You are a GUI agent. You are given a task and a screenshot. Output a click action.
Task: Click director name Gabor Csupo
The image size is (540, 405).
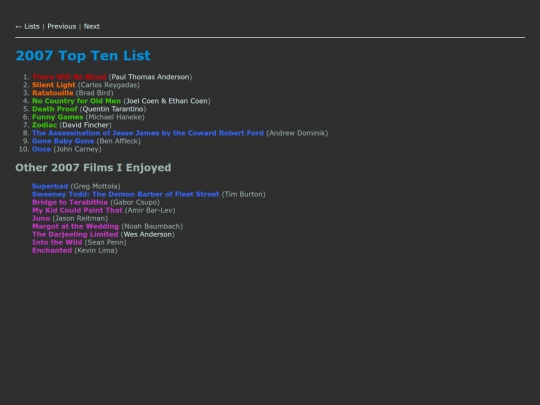pos(135,202)
